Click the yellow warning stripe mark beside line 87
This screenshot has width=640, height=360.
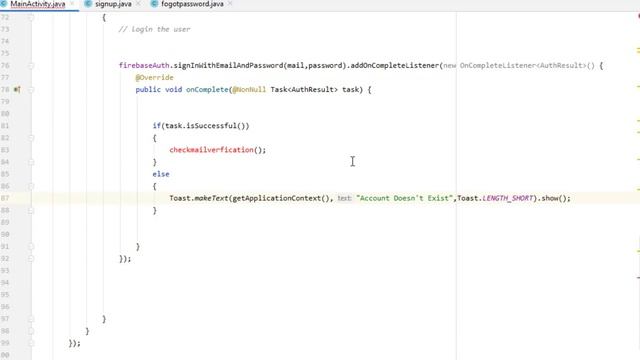(x=638, y=190)
